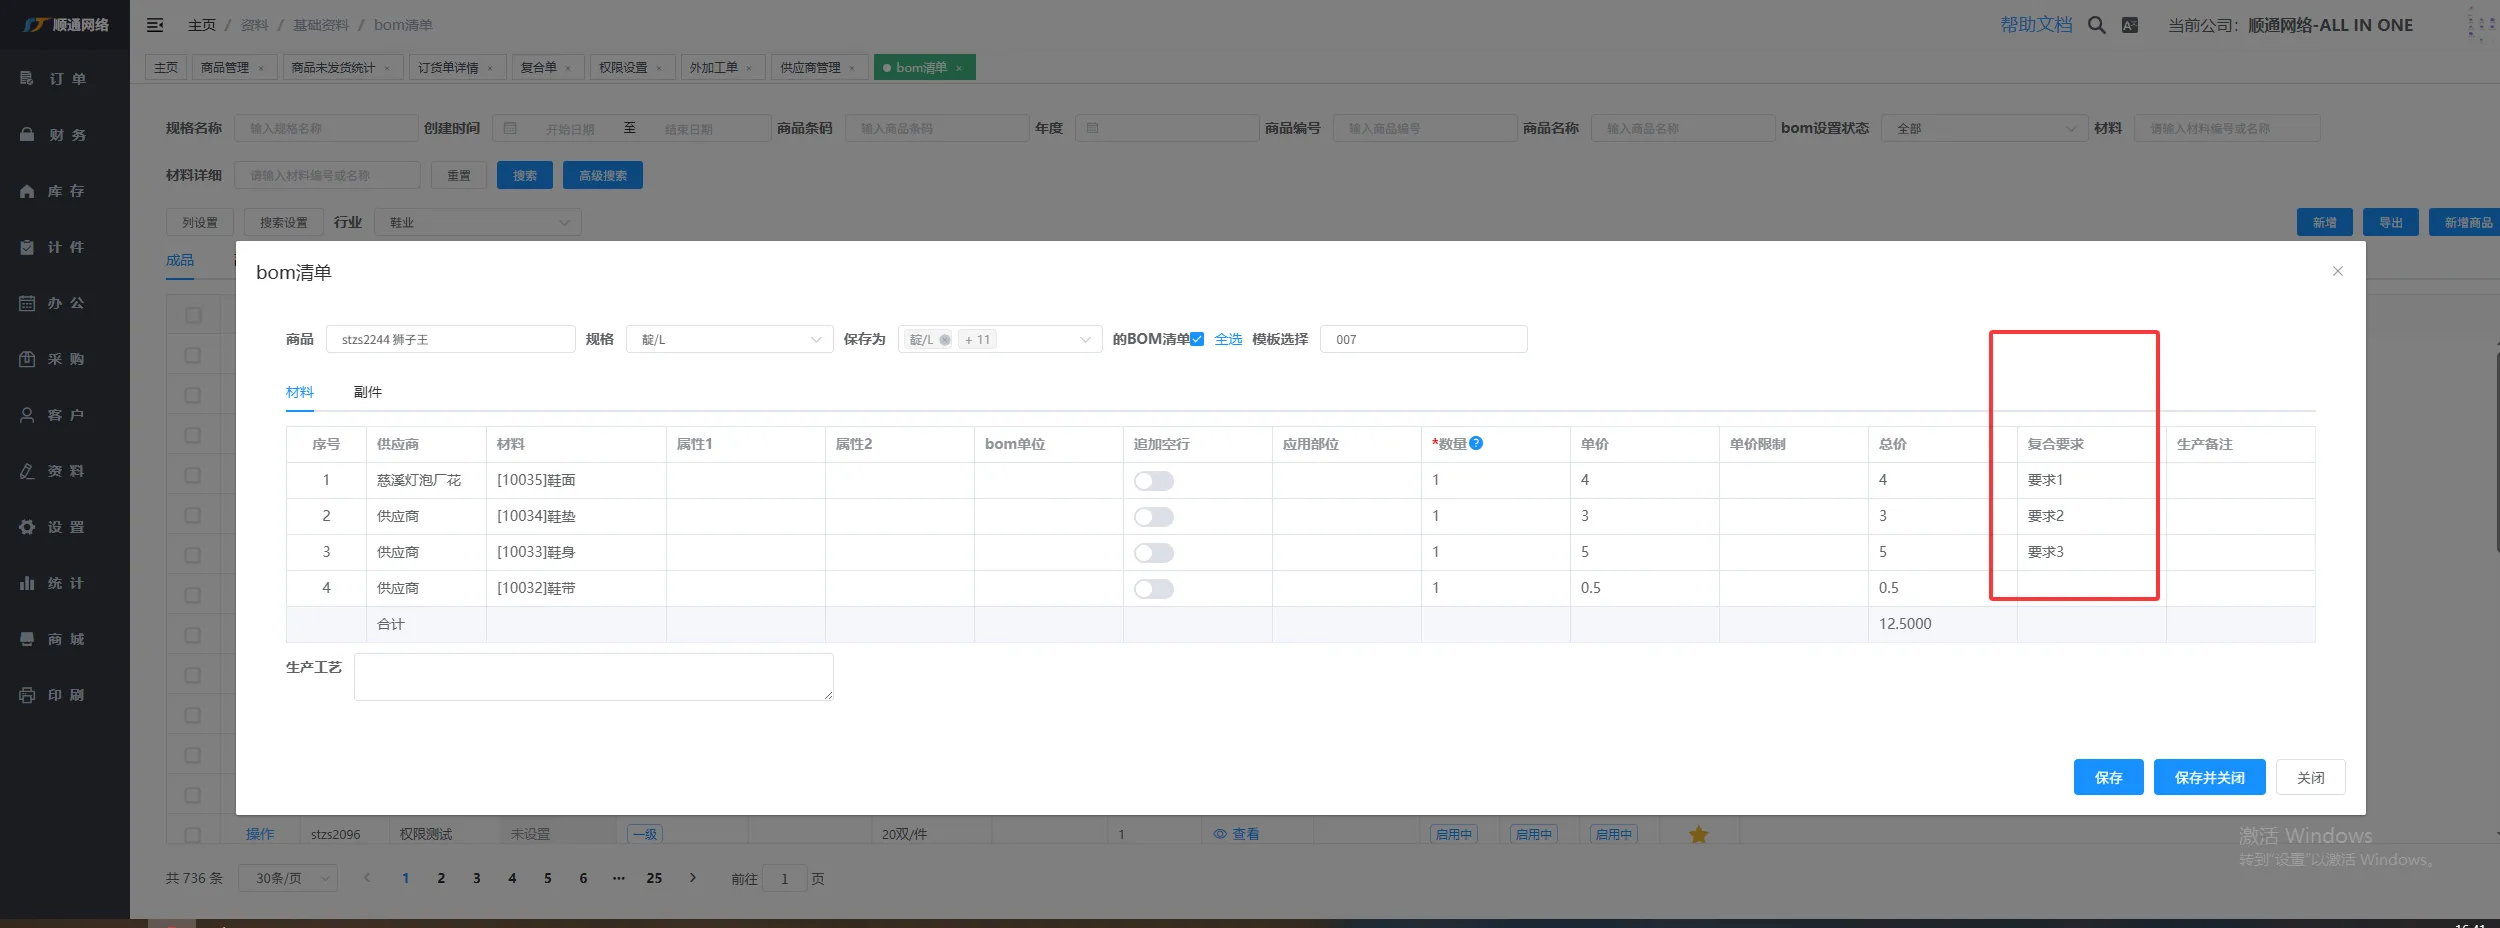Go to page 2 in pagination
Image resolution: width=2500 pixels, height=928 pixels.
click(441, 878)
